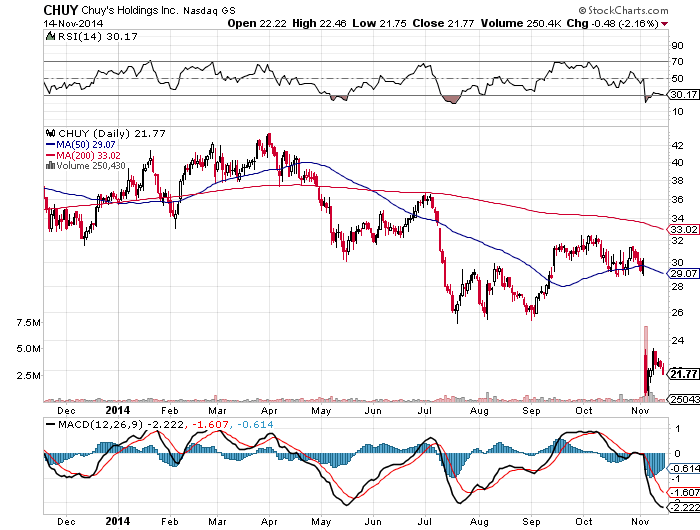Click the Sep label on MACD panel axis
The width and height of the screenshot is (700, 530).
531,522
